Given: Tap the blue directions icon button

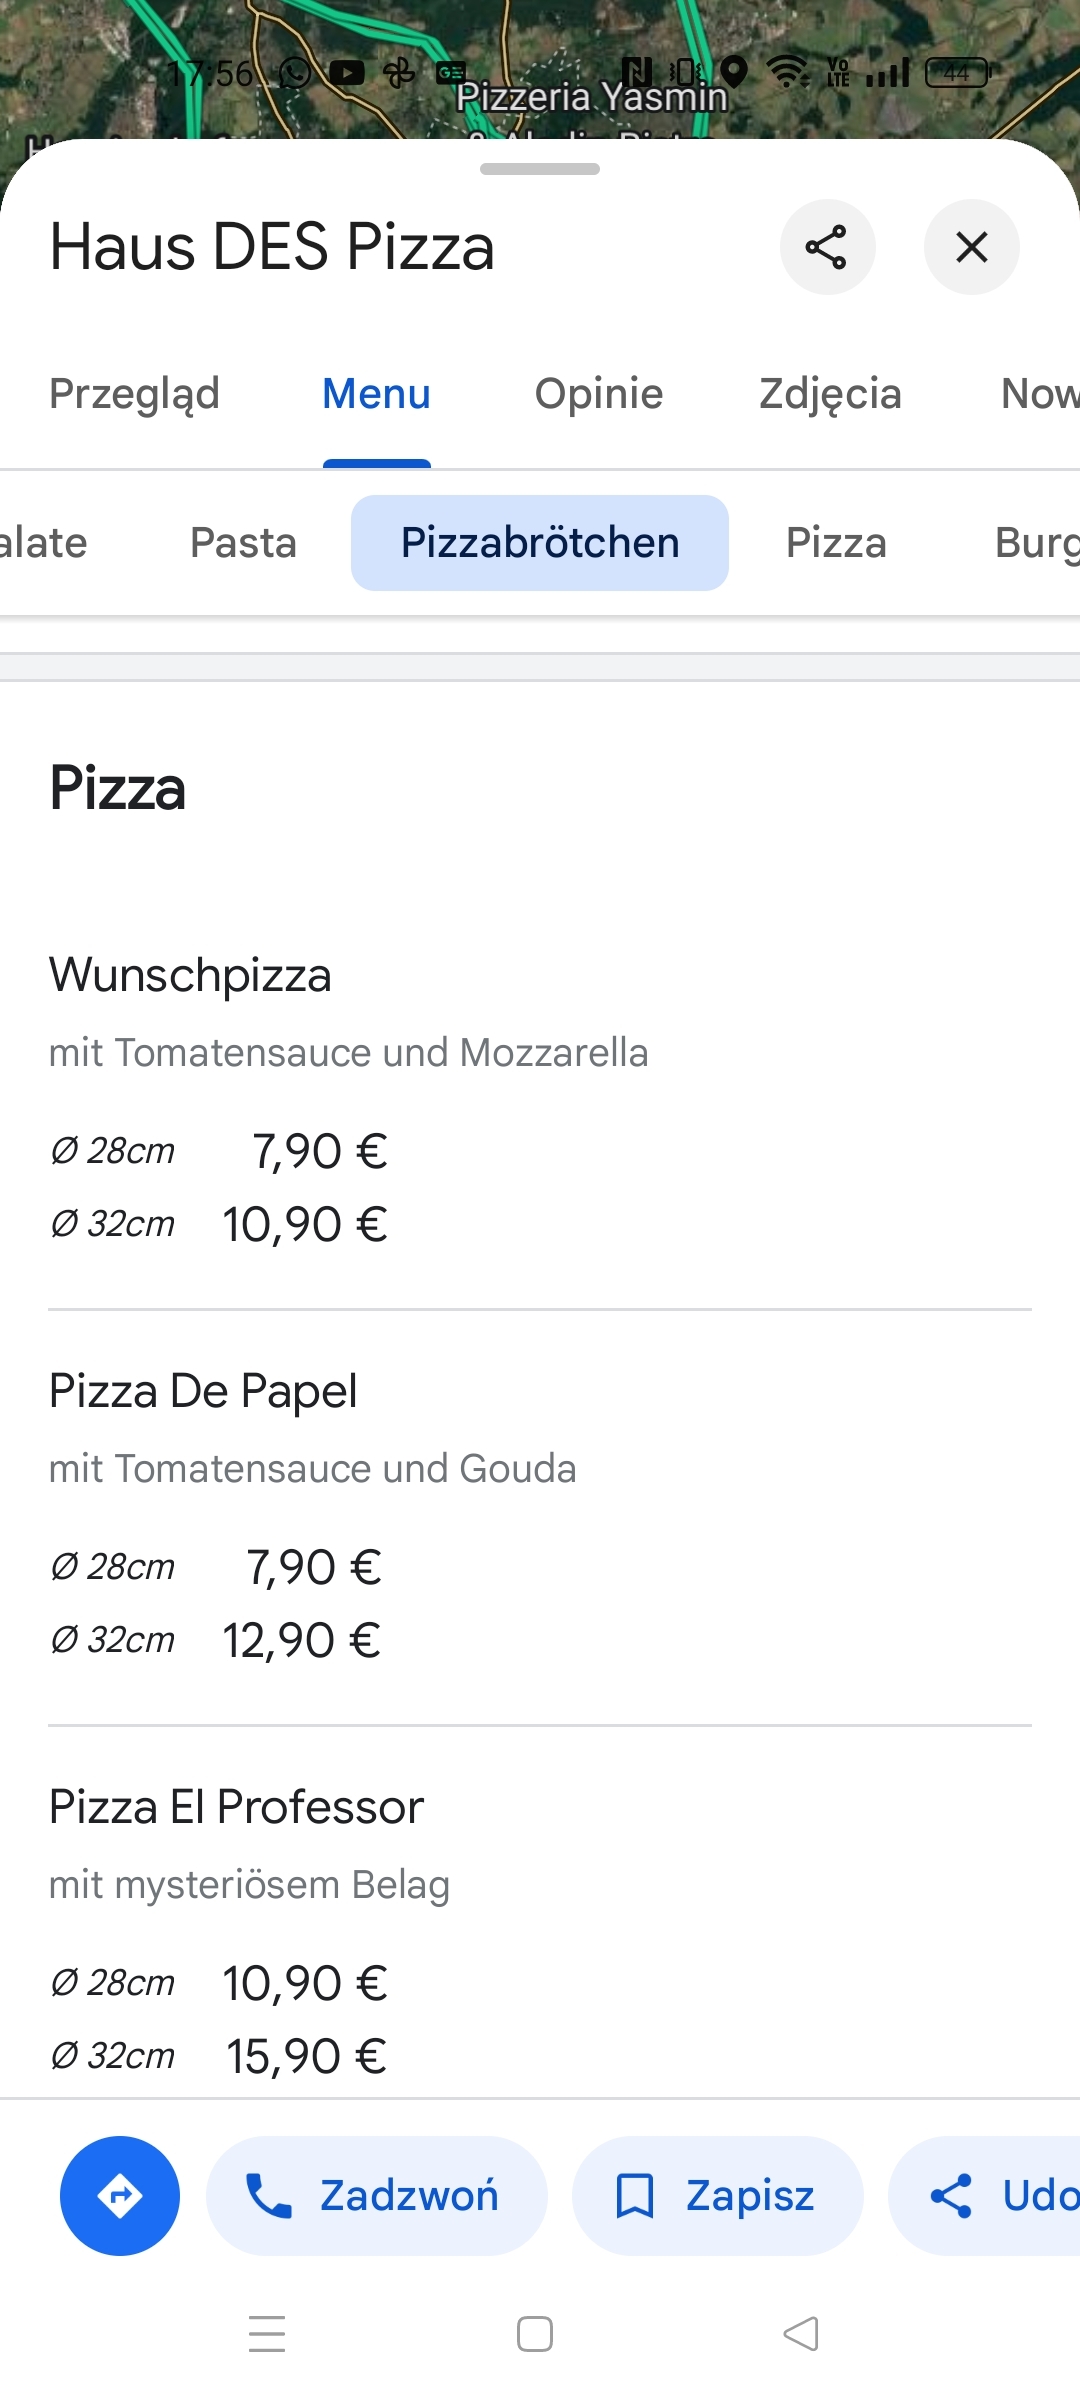Looking at the screenshot, I should coord(120,2195).
